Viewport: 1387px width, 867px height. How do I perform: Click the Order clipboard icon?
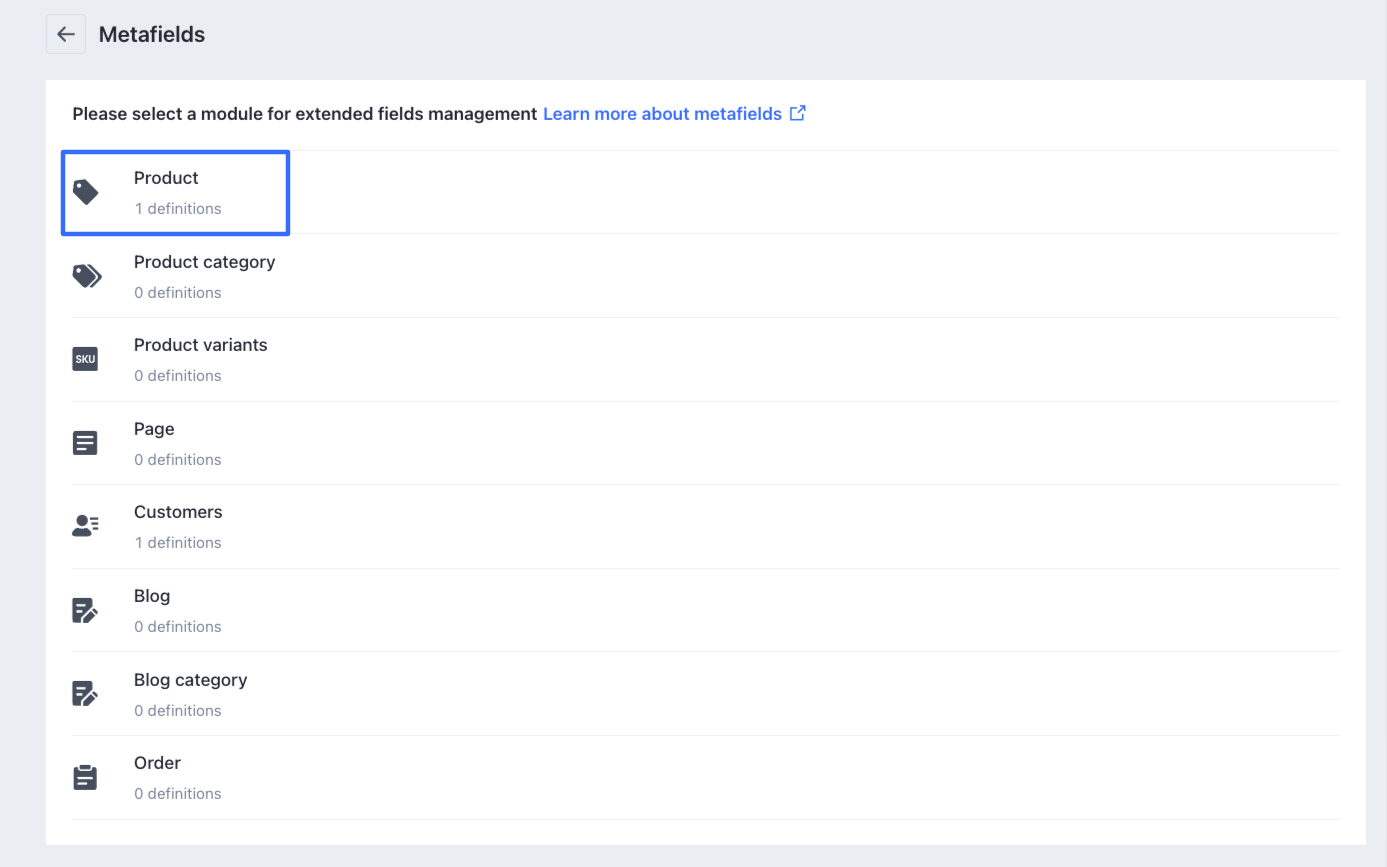coord(86,777)
